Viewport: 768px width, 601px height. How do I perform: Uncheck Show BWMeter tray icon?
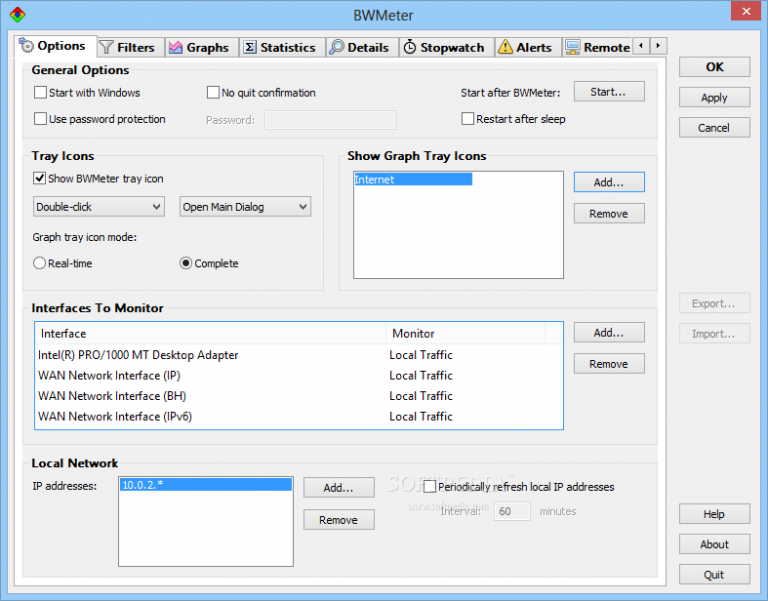[40, 178]
